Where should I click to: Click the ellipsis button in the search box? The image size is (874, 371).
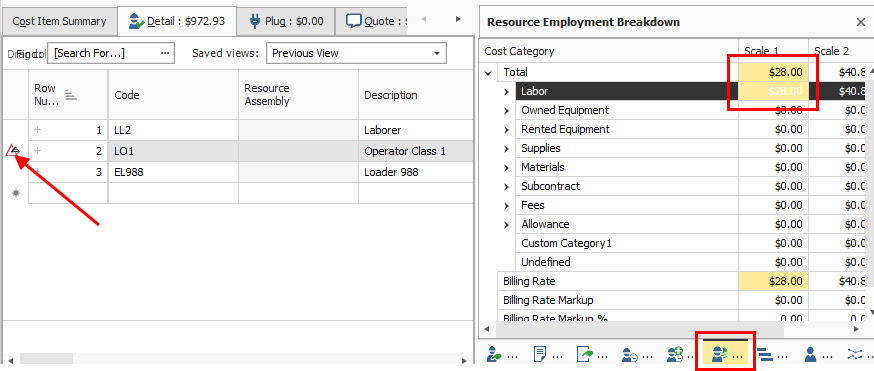[x=164, y=53]
